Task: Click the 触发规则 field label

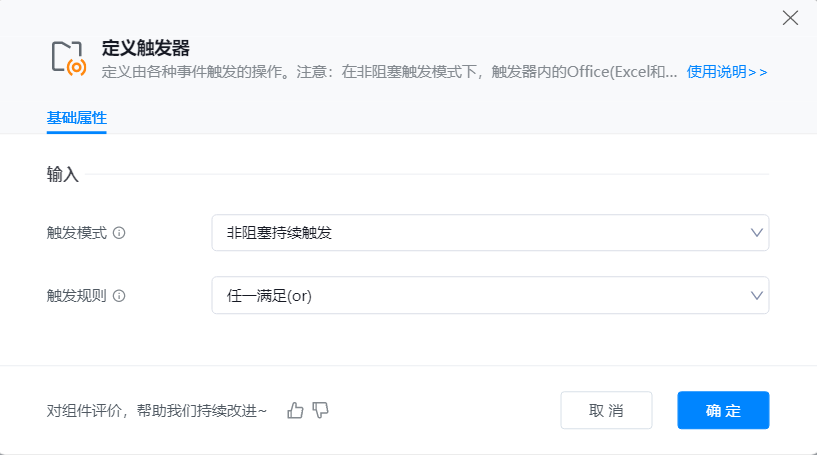Action: [77, 296]
